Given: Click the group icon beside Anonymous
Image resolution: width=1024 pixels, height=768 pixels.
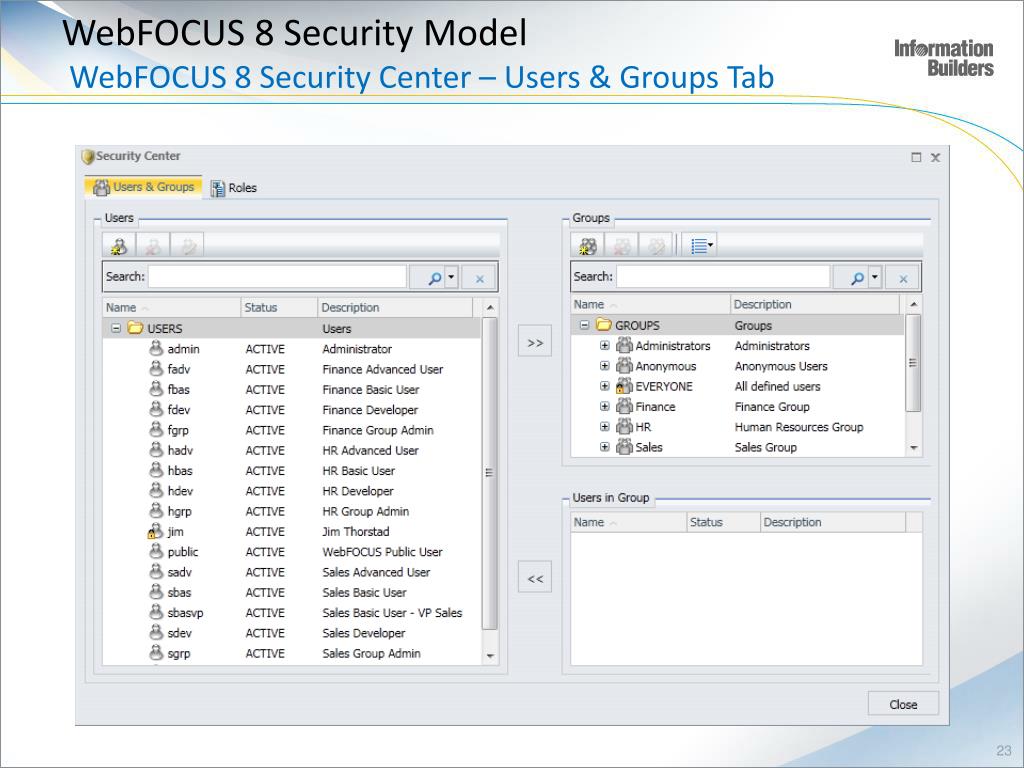Looking at the screenshot, I should [x=624, y=365].
